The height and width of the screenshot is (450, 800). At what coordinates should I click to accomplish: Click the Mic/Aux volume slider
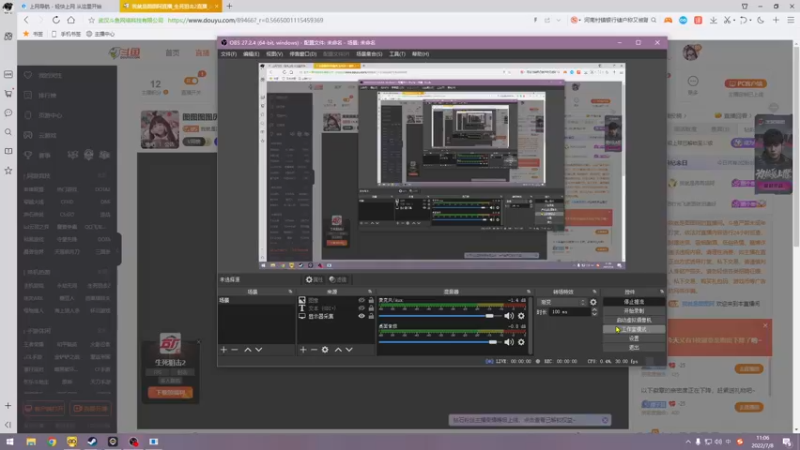(x=439, y=316)
